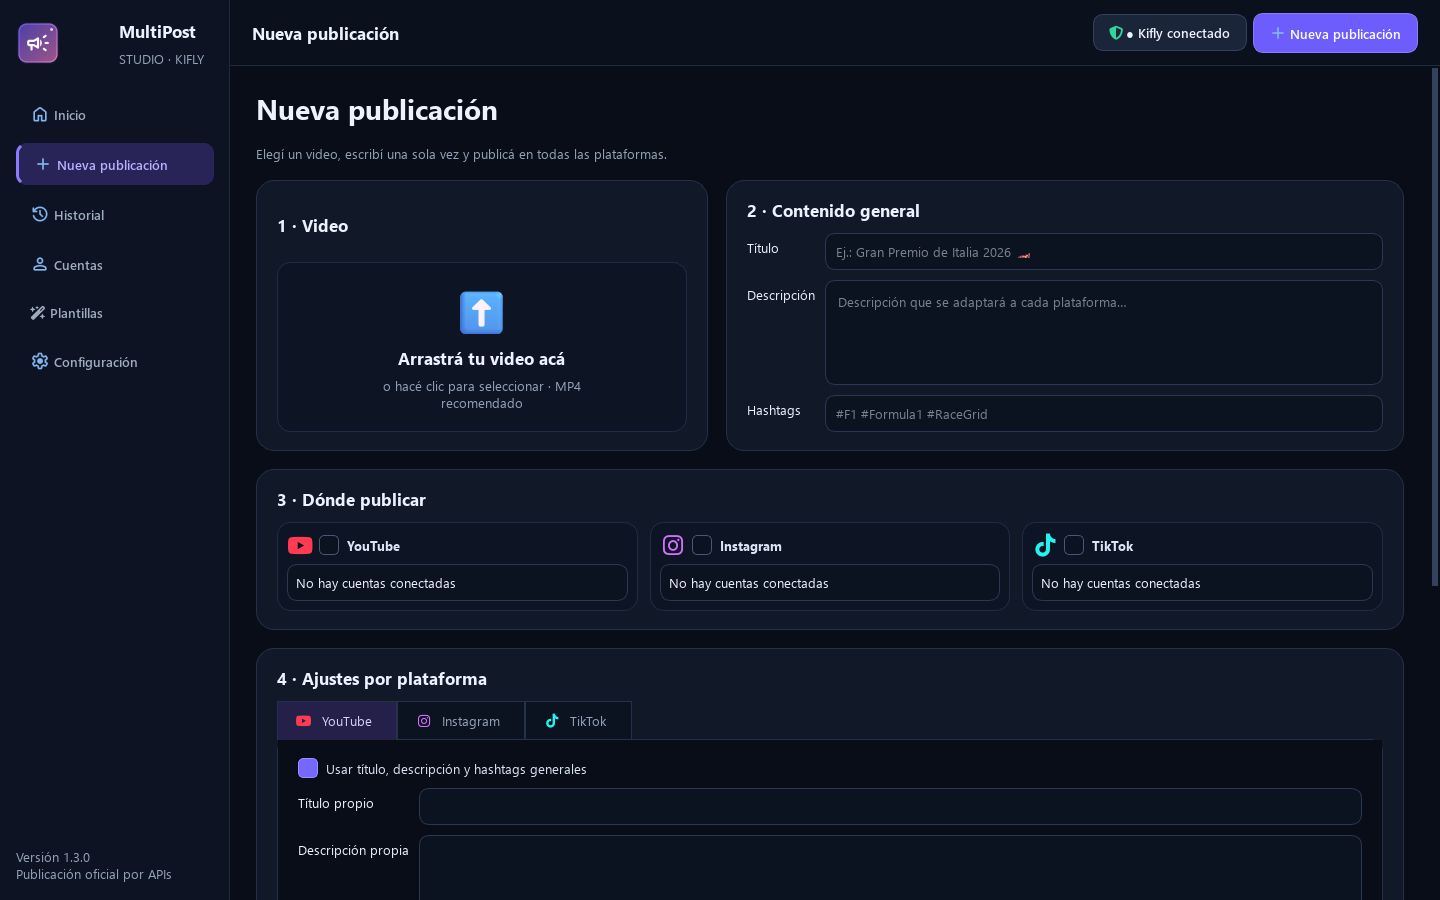Select Nueva publicación in the sidebar

[x=115, y=164]
